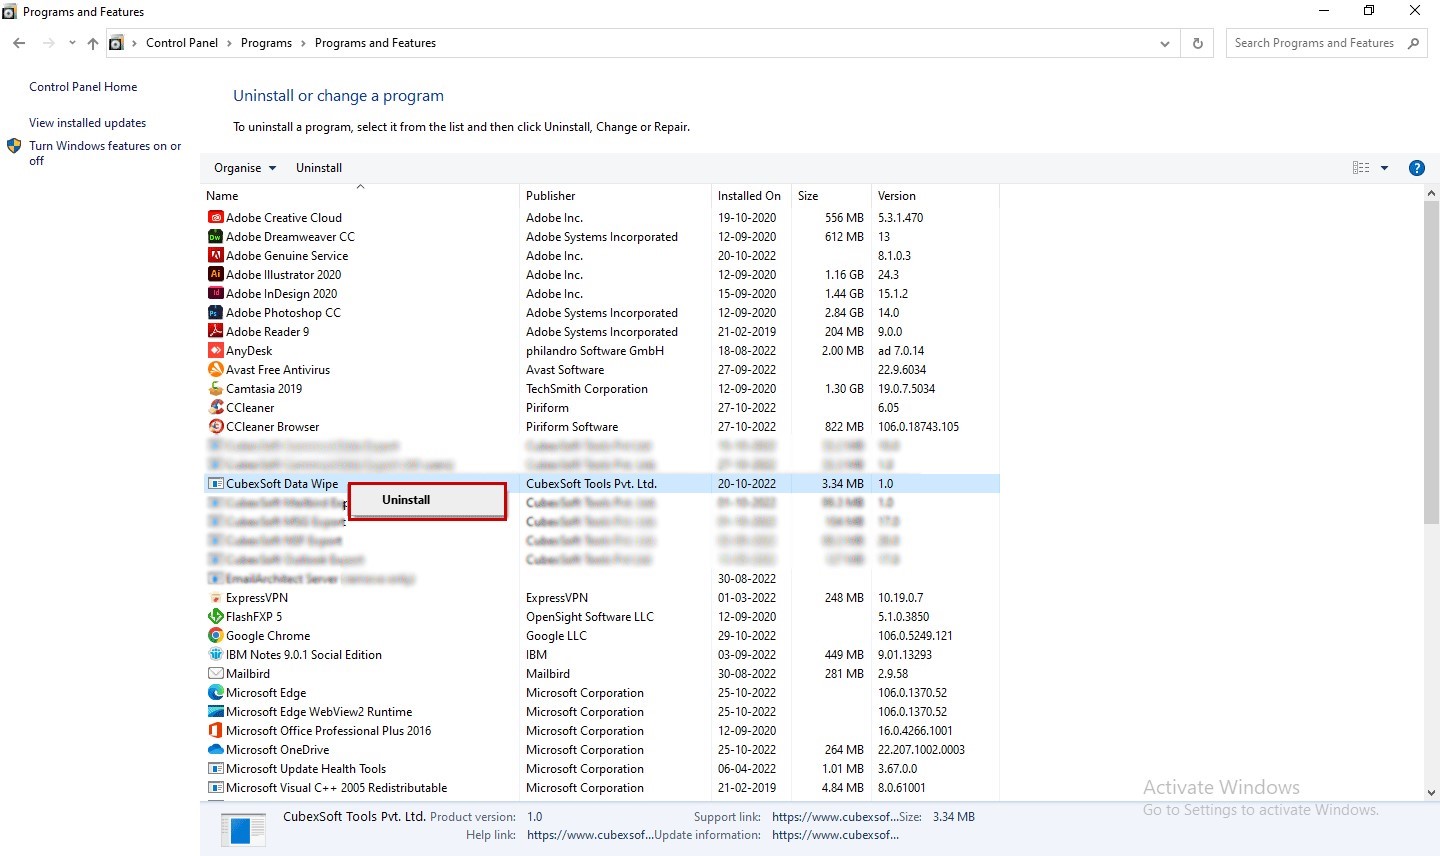Click the AnyDesk program icon
The image size is (1440, 856).
pos(215,350)
